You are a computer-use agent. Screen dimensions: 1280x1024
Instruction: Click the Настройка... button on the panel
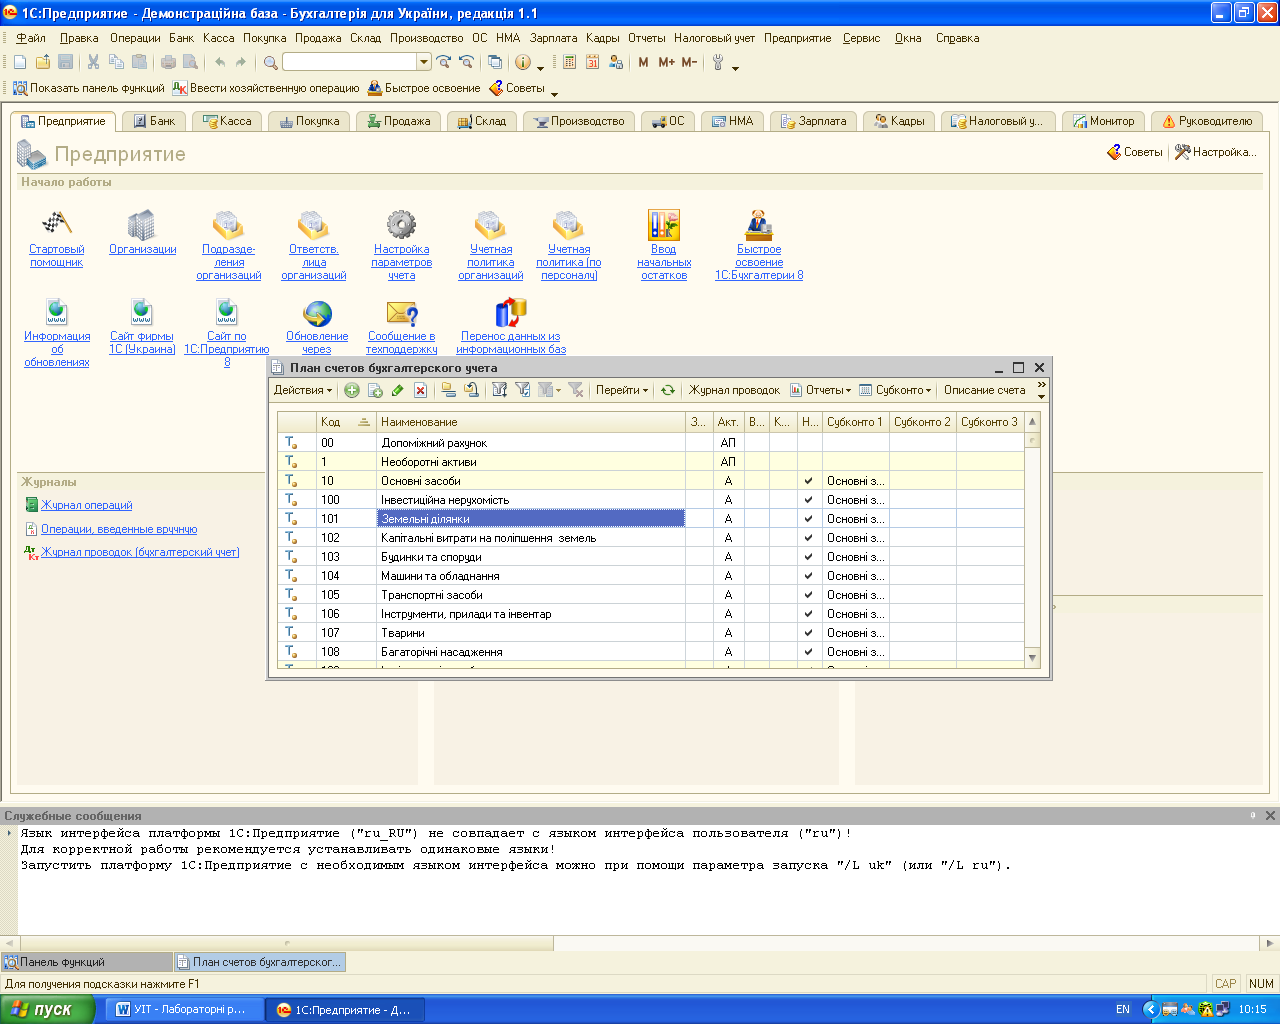1215,152
